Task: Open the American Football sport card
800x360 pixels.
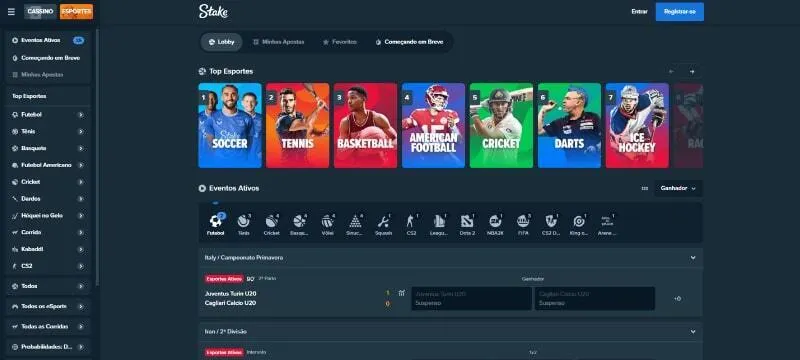Action: 433,125
